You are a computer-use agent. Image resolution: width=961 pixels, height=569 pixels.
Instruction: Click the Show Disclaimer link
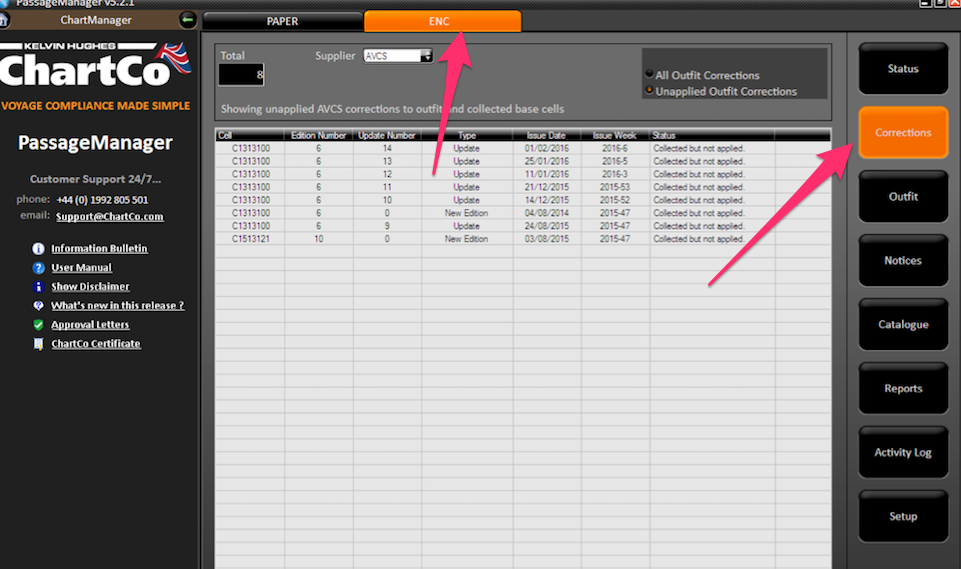tap(90, 286)
